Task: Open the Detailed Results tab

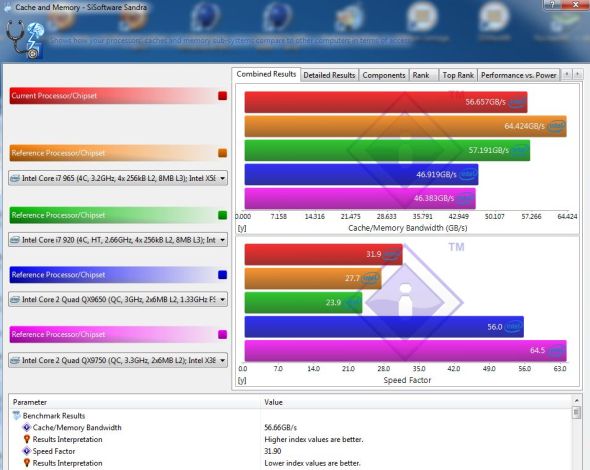Action: tap(329, 75)
